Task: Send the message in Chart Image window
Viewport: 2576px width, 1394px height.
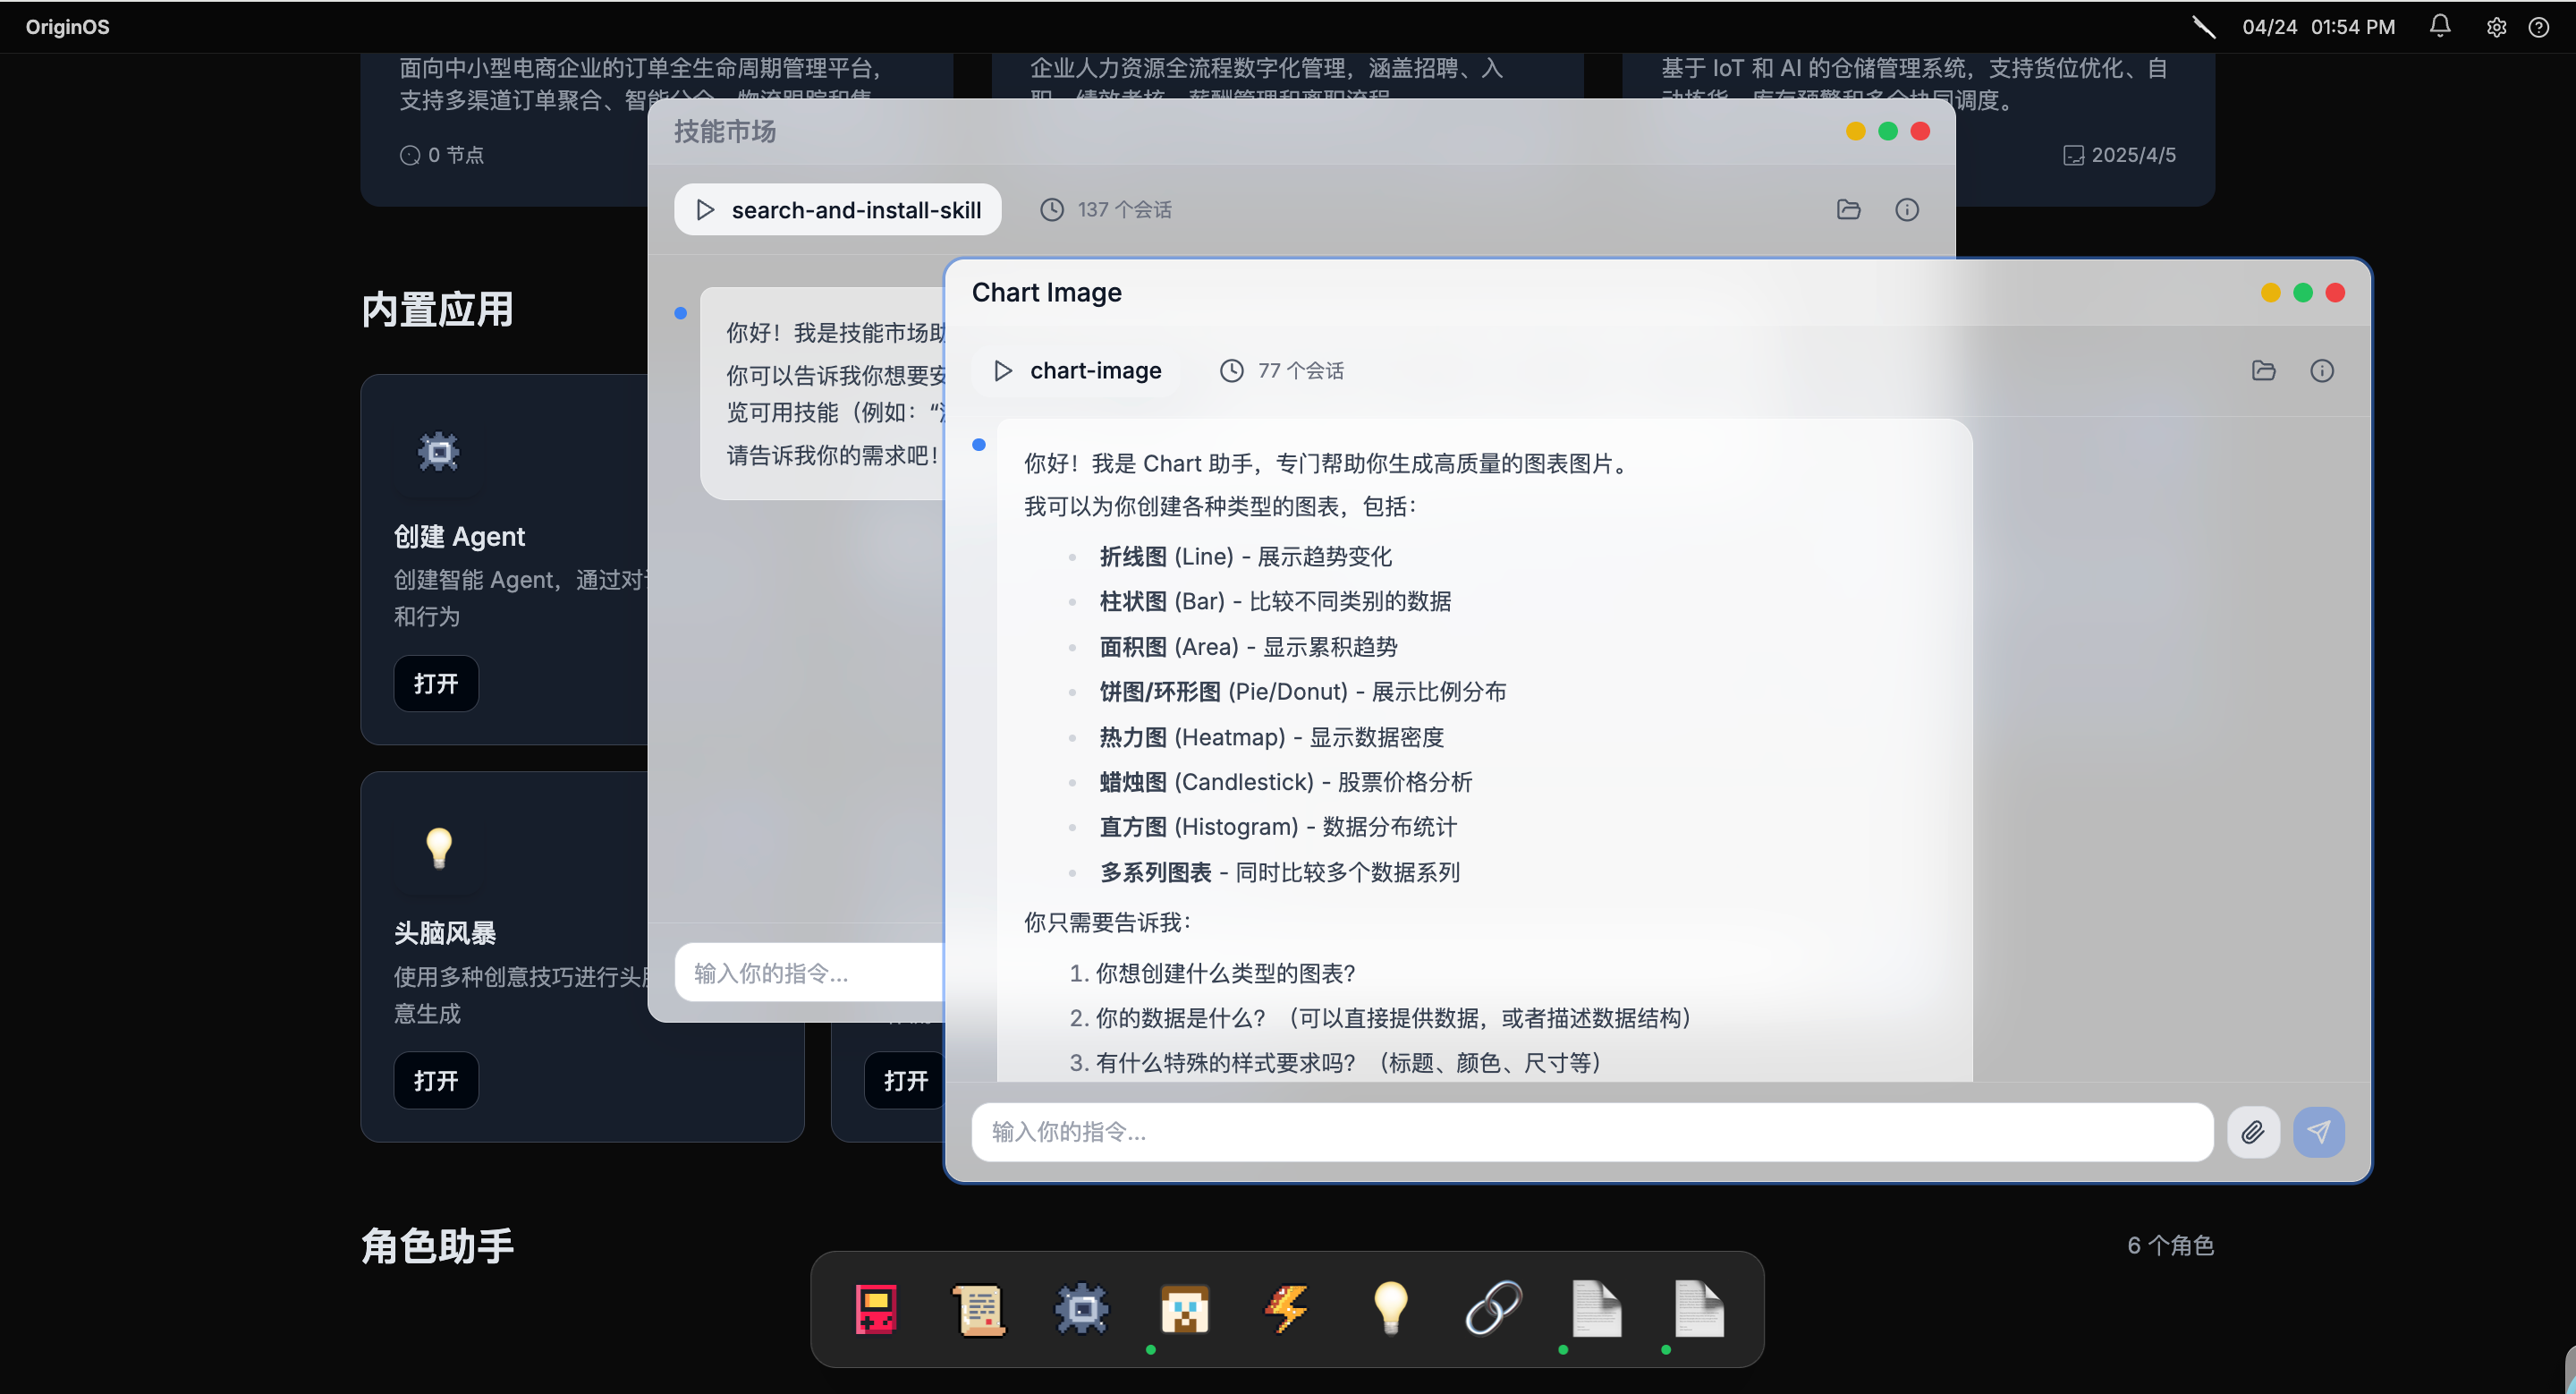Action: (x=2319, y=1132)
